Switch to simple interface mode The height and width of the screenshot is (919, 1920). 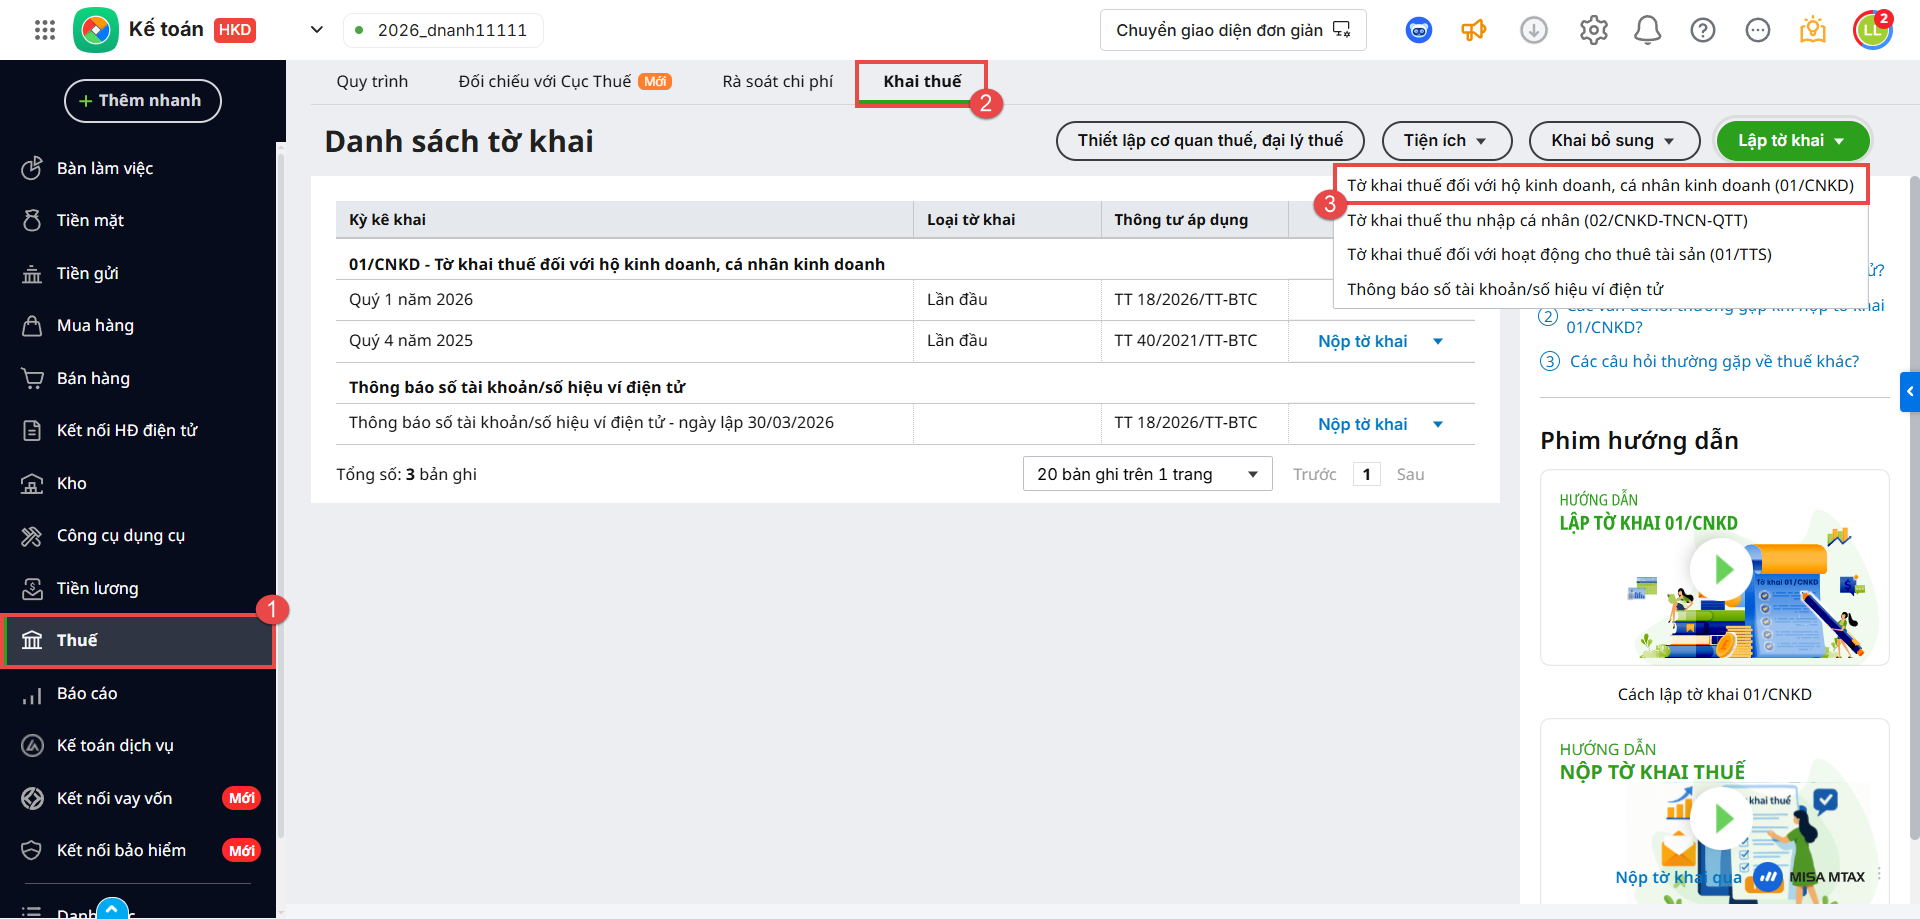tap(1232, 30)
